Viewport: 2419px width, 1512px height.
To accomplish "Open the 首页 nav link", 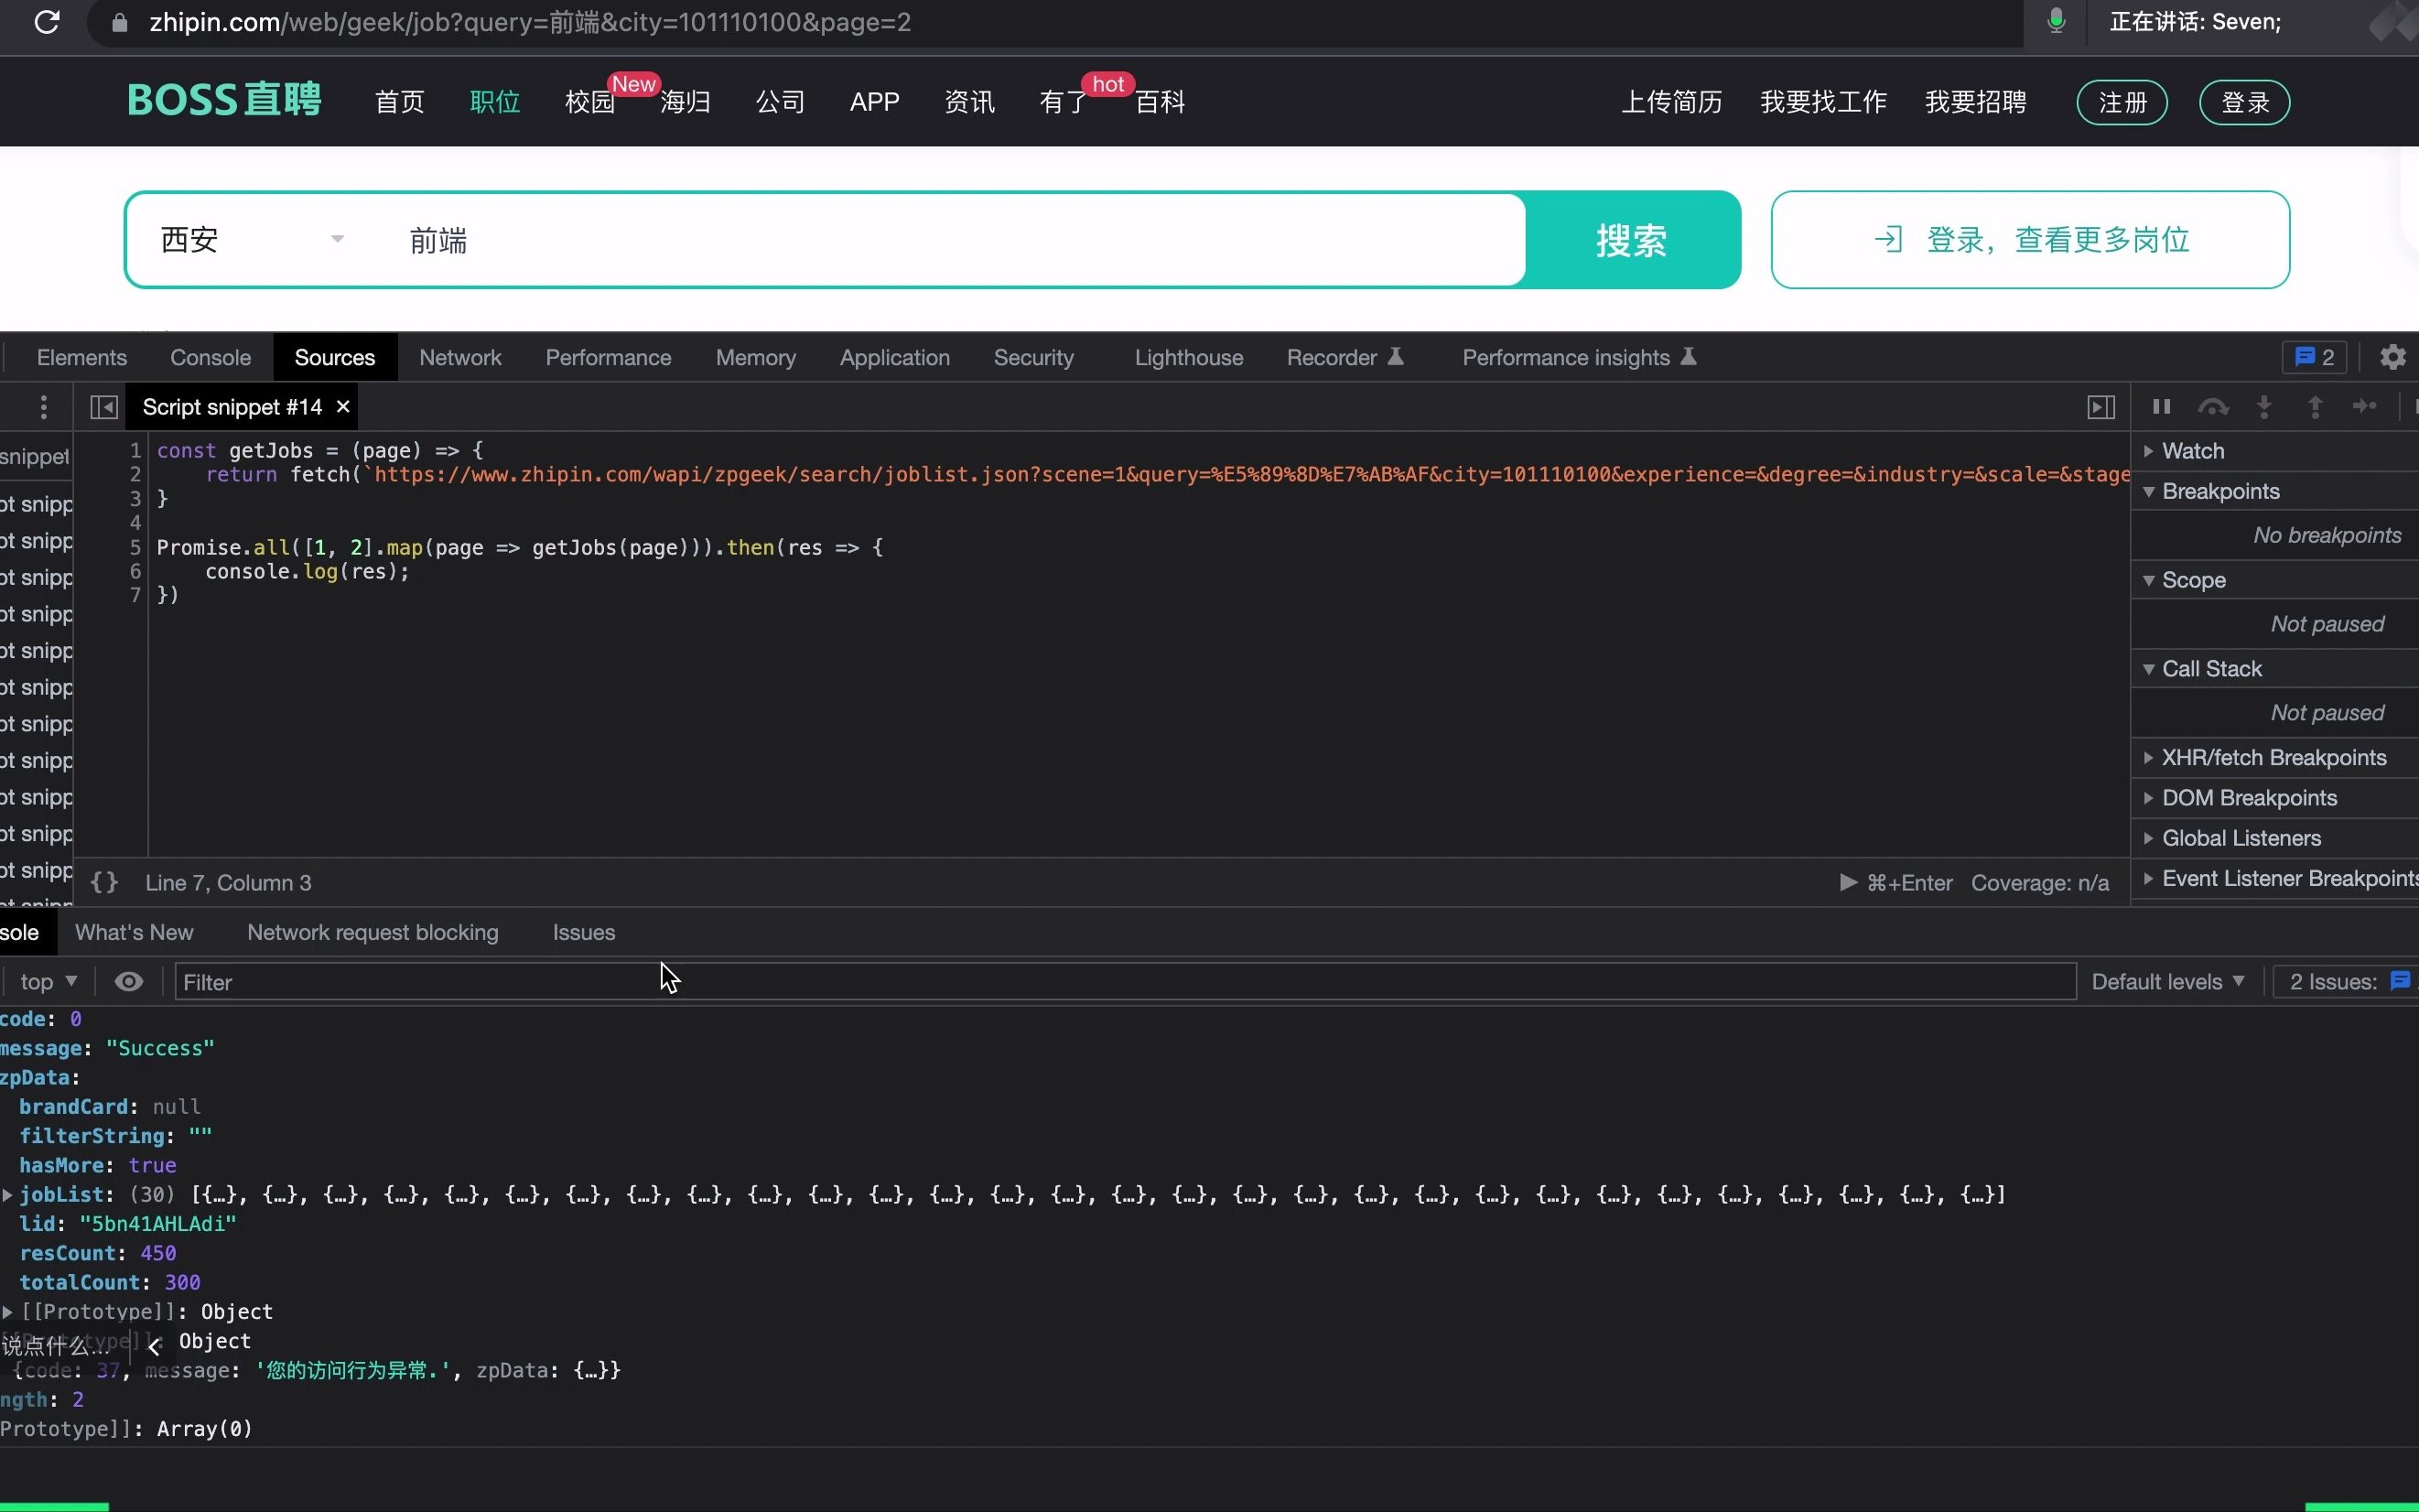I will point(399,102).
